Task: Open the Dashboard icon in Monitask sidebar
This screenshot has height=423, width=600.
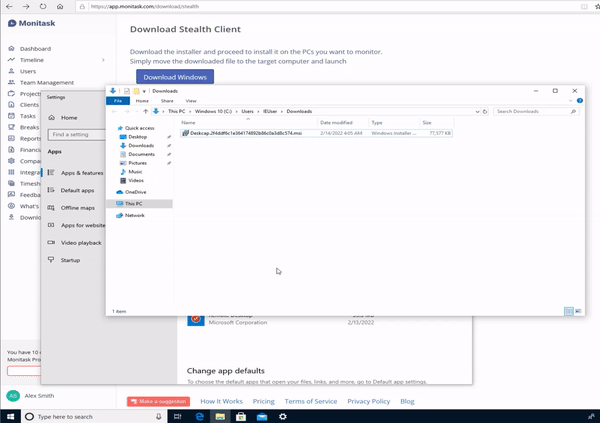Action: tap(11, 49)
